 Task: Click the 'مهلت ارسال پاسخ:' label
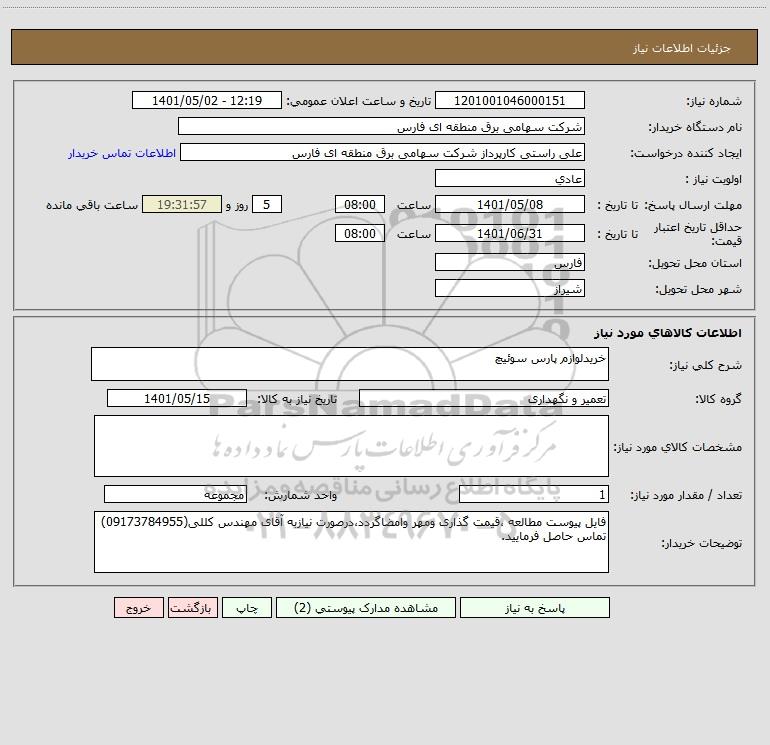pyautogui.click(x=693, y=205)
